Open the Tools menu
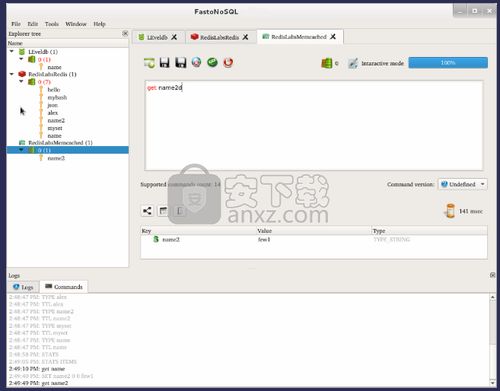500x391 pixels. tap(52, 24)
